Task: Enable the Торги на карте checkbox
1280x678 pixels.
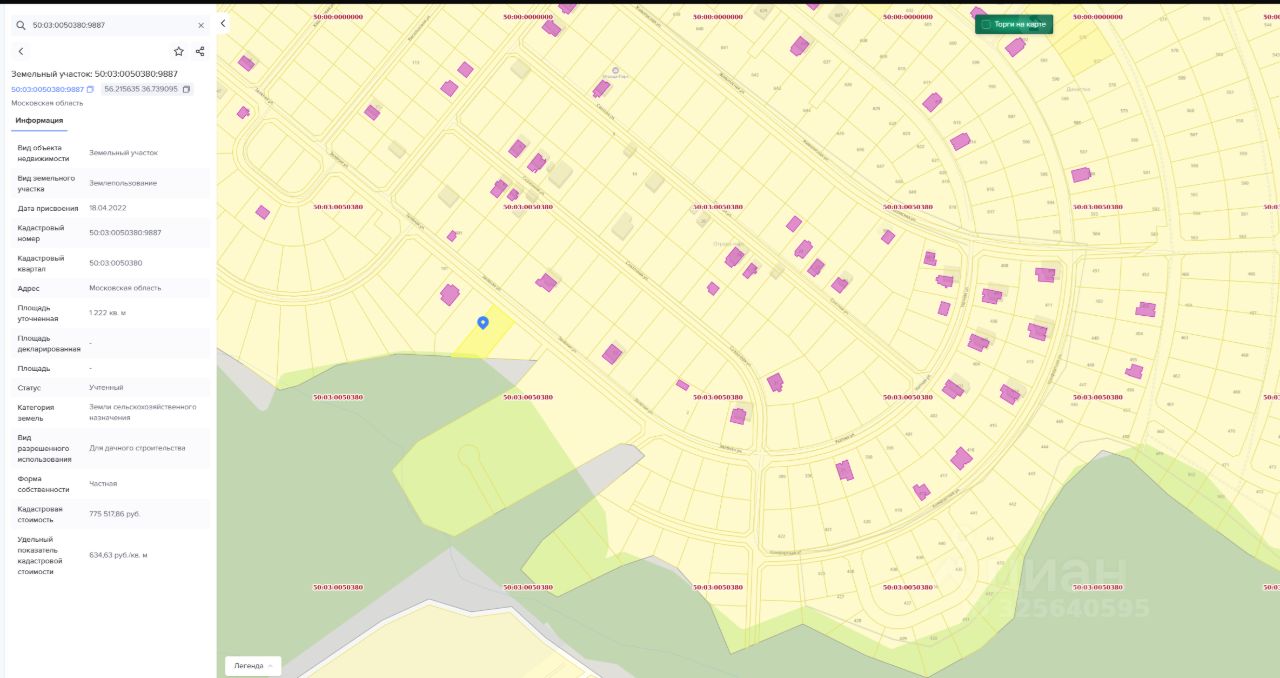Action: pos(986,24)
